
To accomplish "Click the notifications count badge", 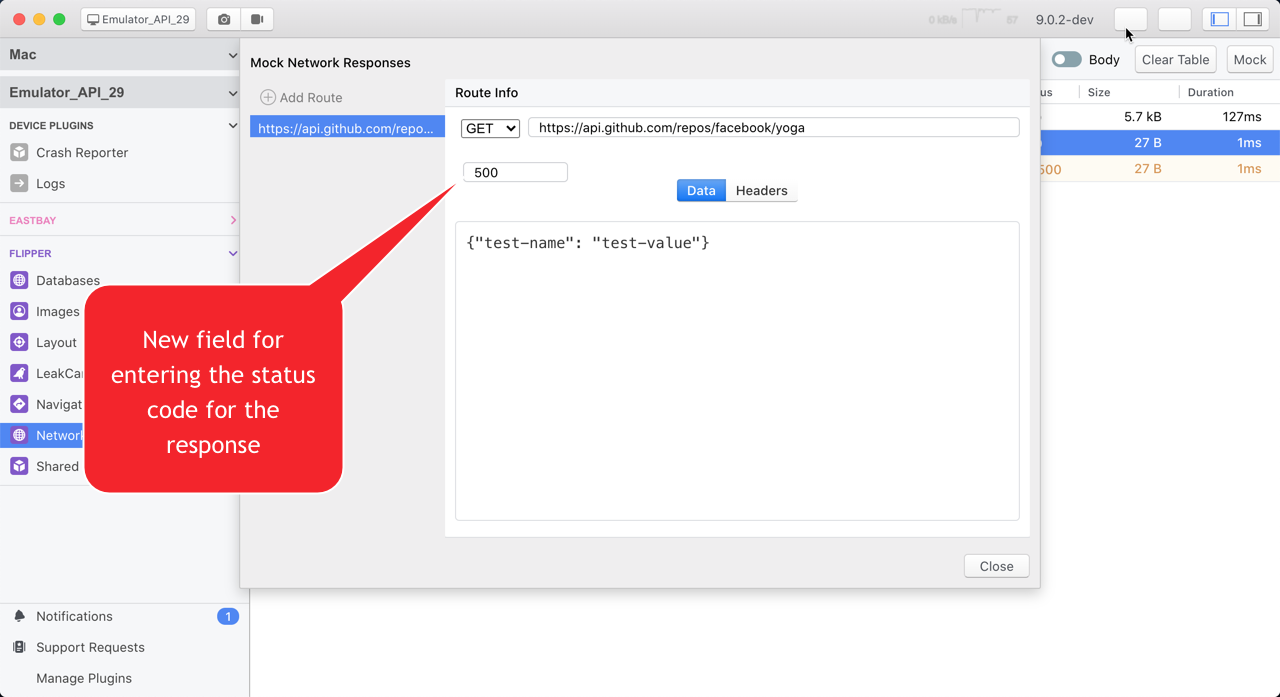I will (x=228, y=616).
